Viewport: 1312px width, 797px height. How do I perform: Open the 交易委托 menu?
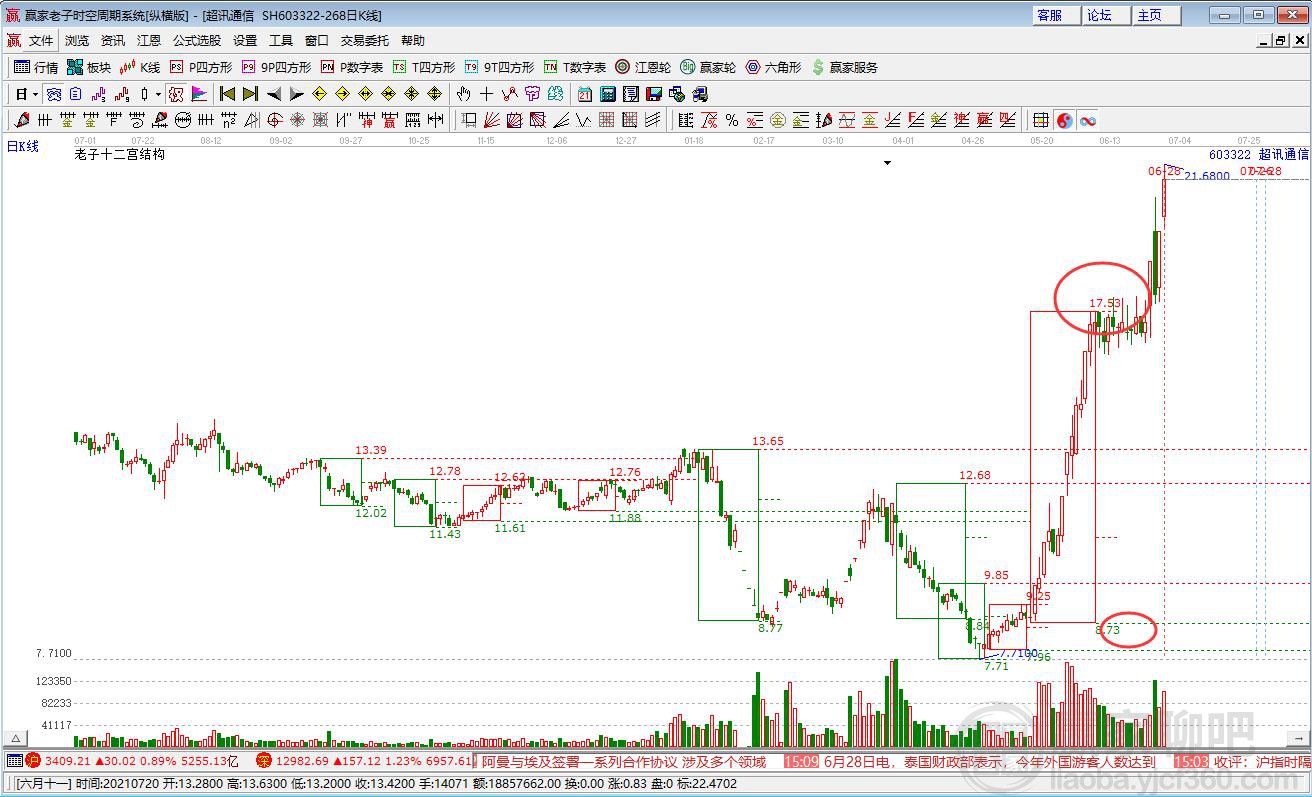coord(365,41)
